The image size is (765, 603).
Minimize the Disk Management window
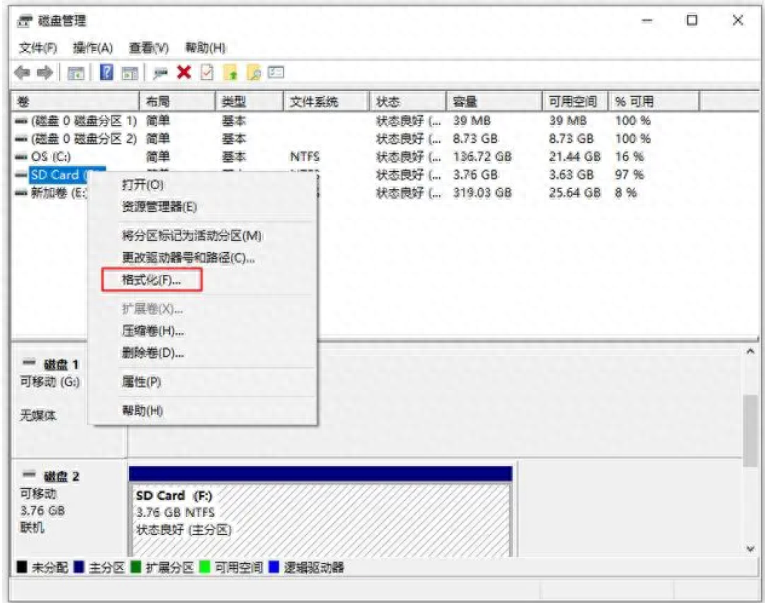[647, 20]
